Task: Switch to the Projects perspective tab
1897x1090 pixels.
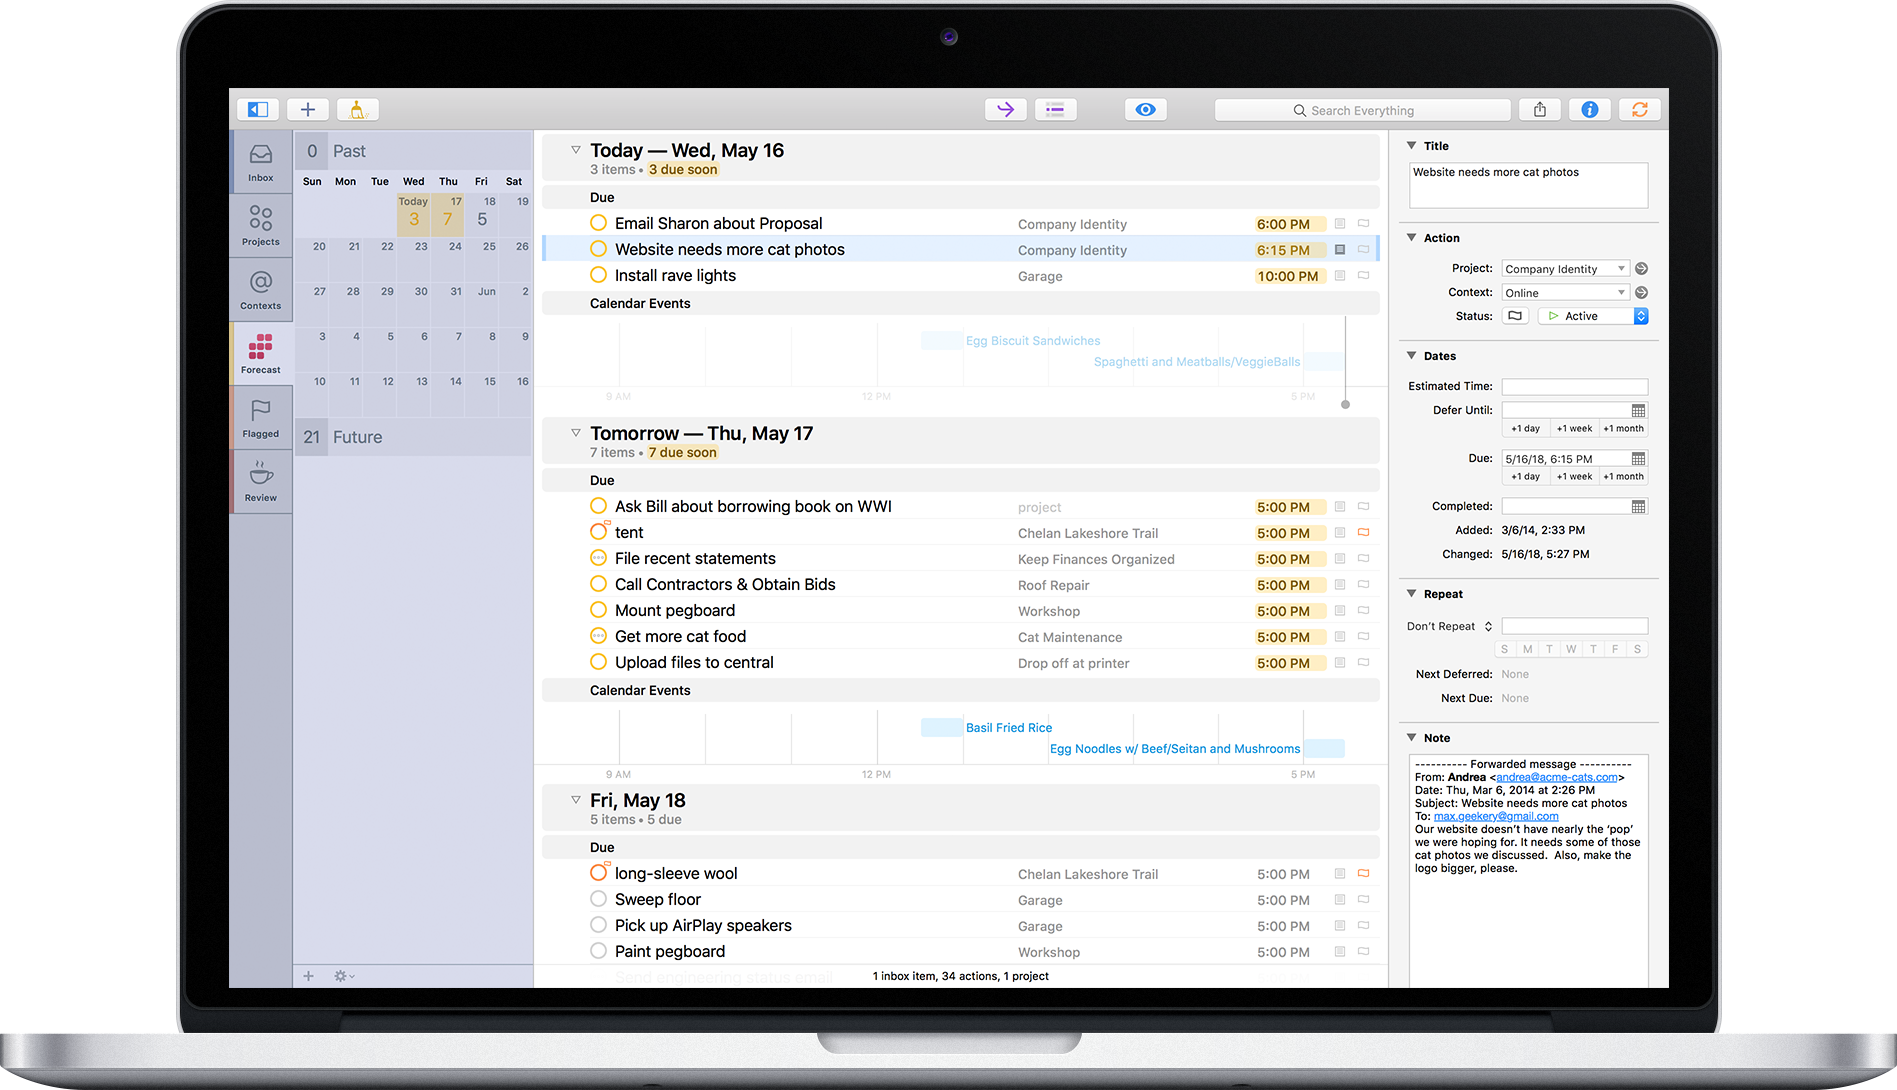Action: tap(261, 225)
